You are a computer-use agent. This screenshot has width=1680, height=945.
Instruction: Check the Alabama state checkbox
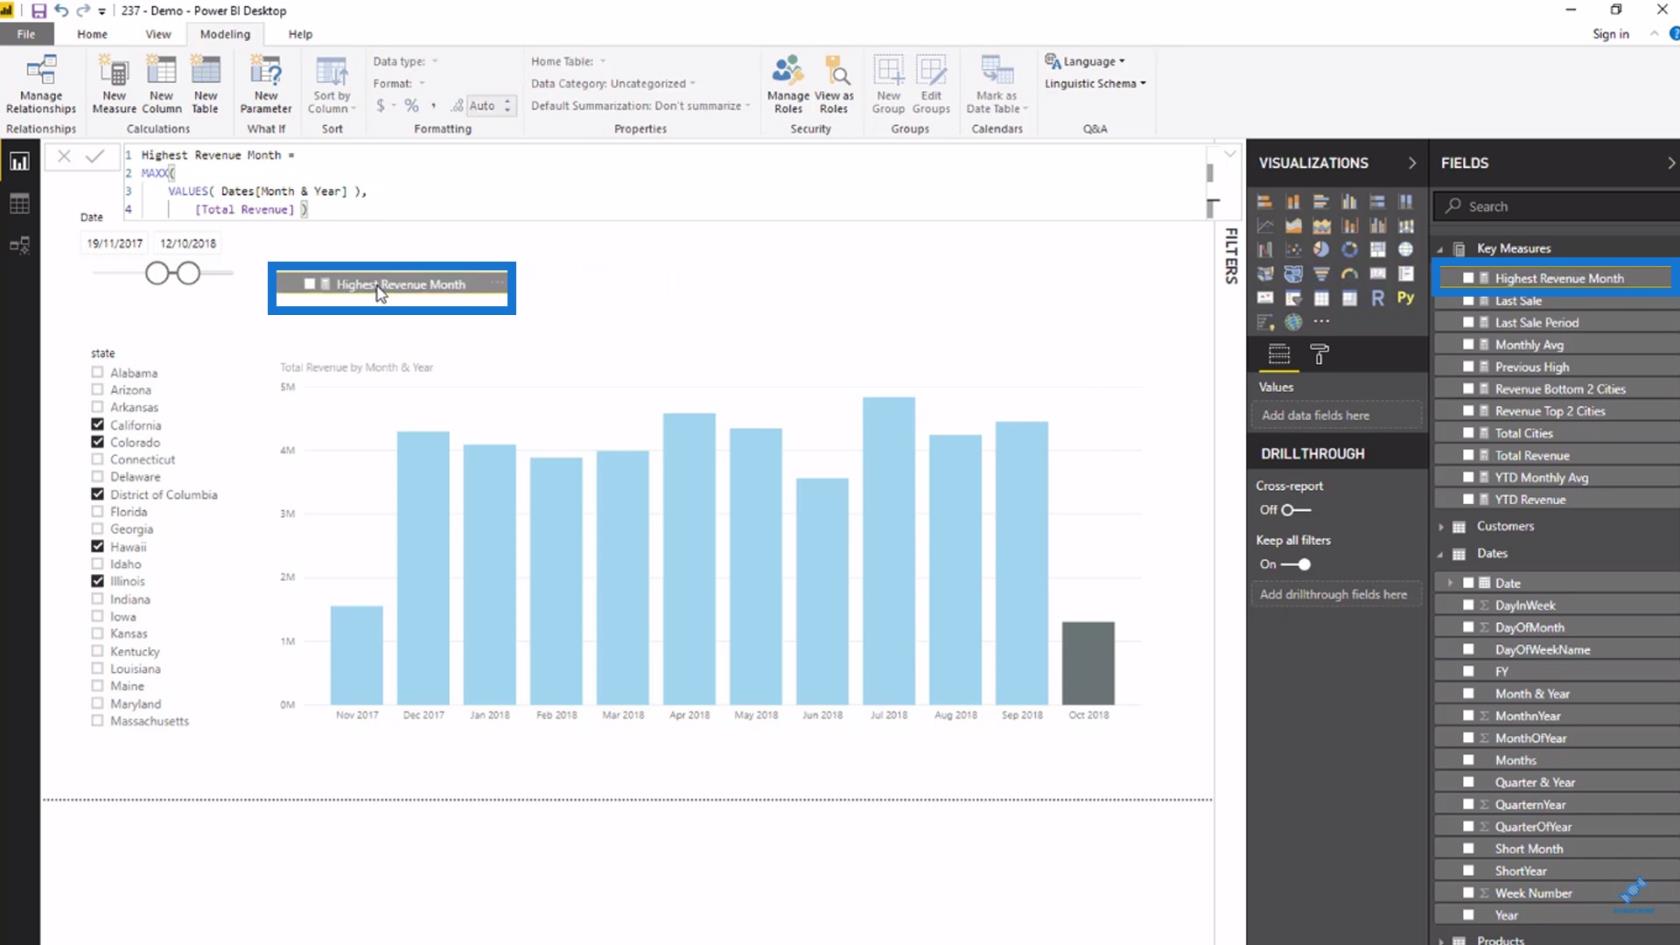tap(97, 372)
